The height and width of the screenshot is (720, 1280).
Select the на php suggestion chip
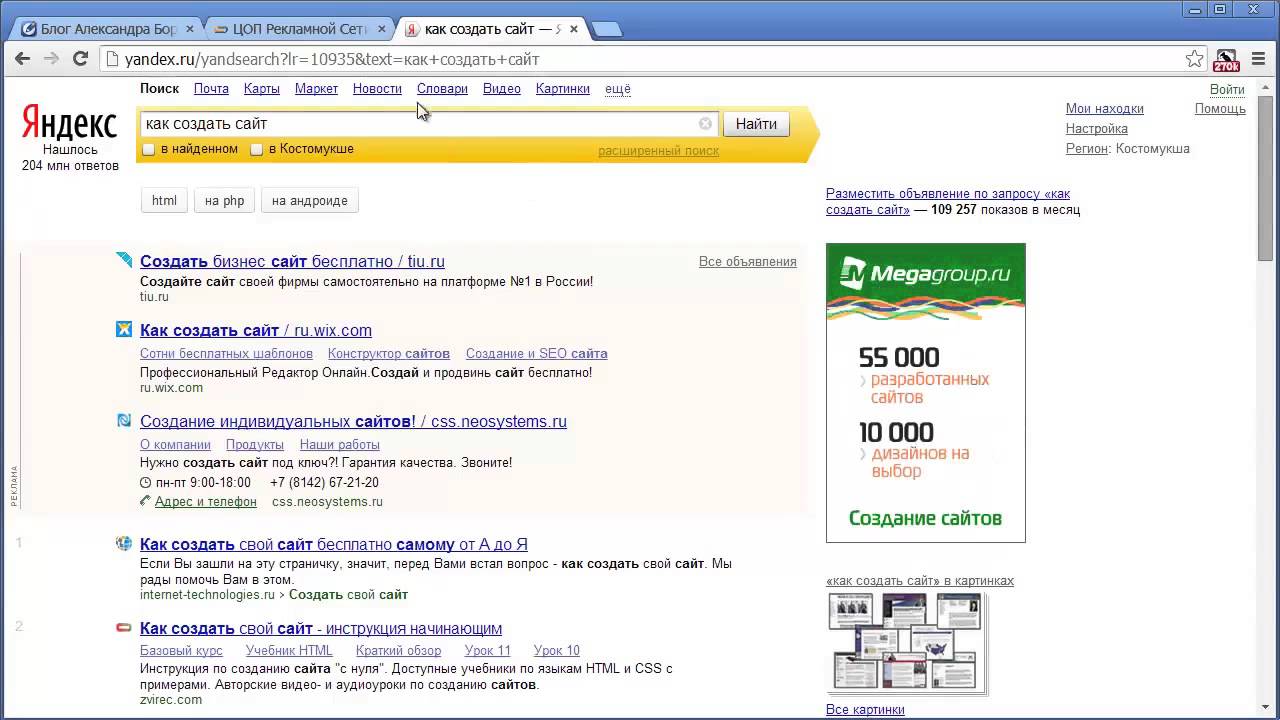tap(224, 201)
